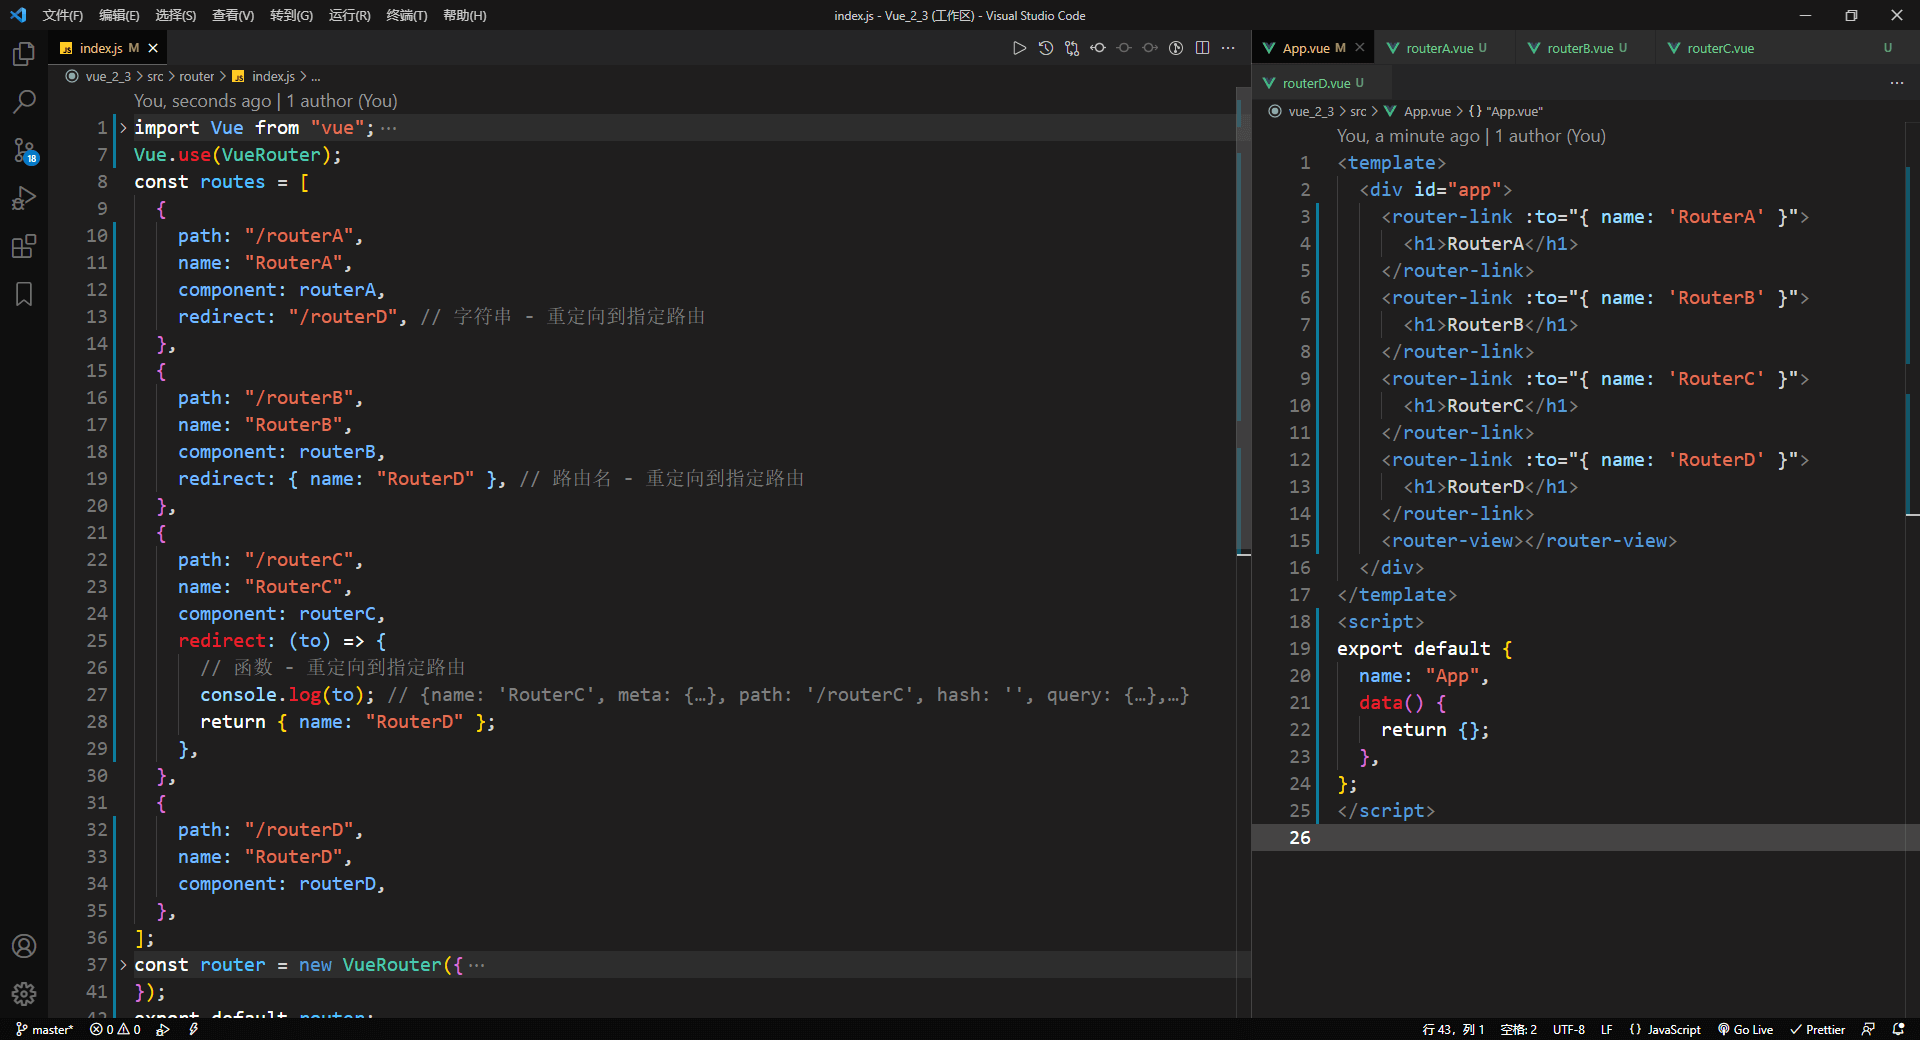Open the index.js breadcrumb dropdown
This screenshot has height=1040, width=1920.
click(272, 76)
